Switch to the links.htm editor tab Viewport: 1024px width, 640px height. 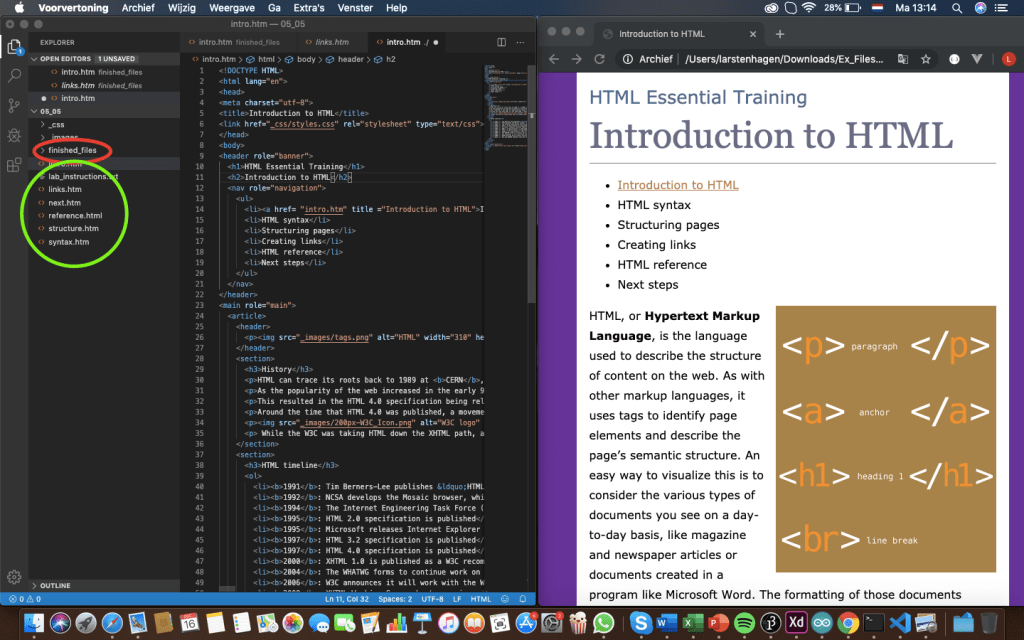tap(331, 43)
